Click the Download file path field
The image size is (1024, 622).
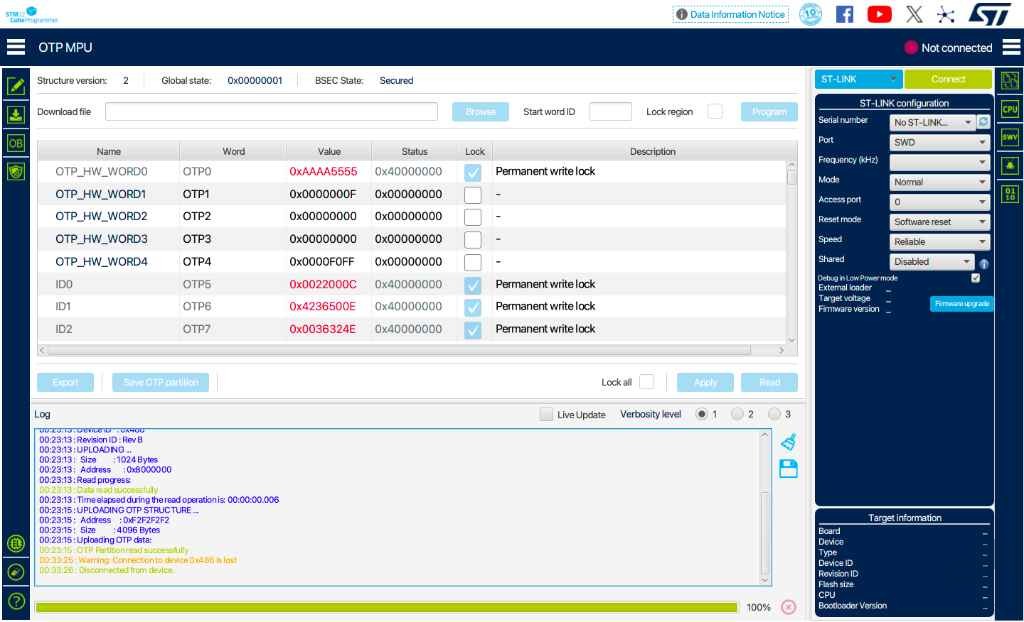click(x=271, y=112)
